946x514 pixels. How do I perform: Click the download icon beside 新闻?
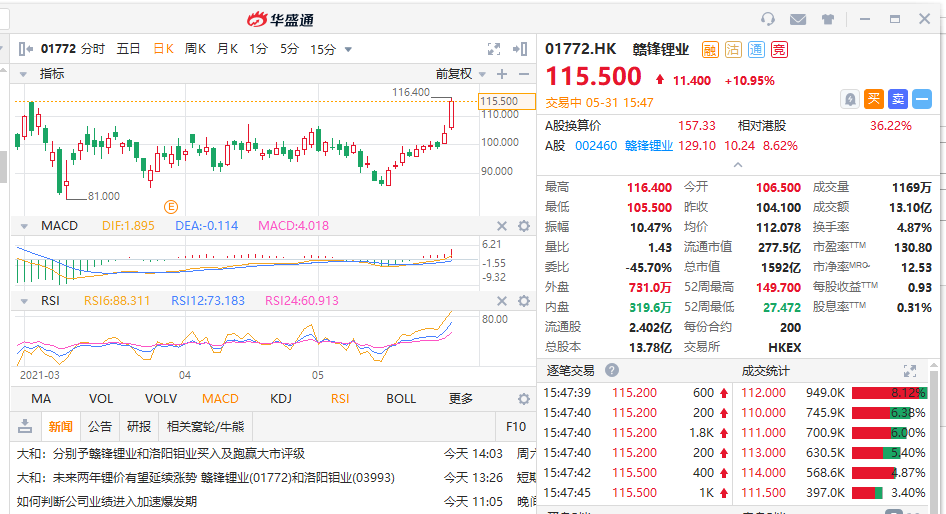coord(25,426)
